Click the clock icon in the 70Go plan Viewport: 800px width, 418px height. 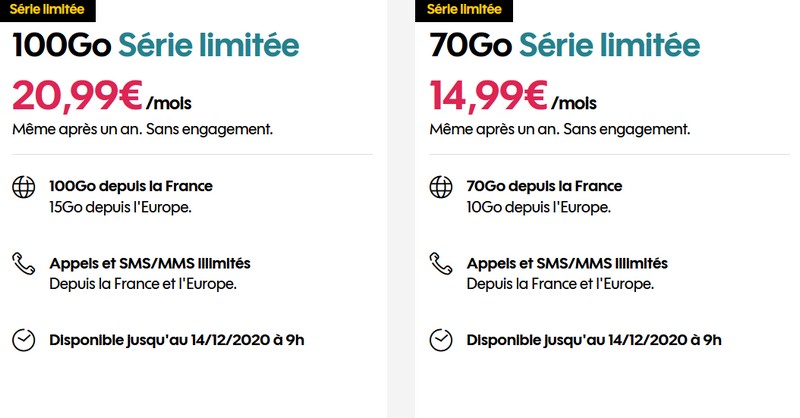tap(440, 340)
